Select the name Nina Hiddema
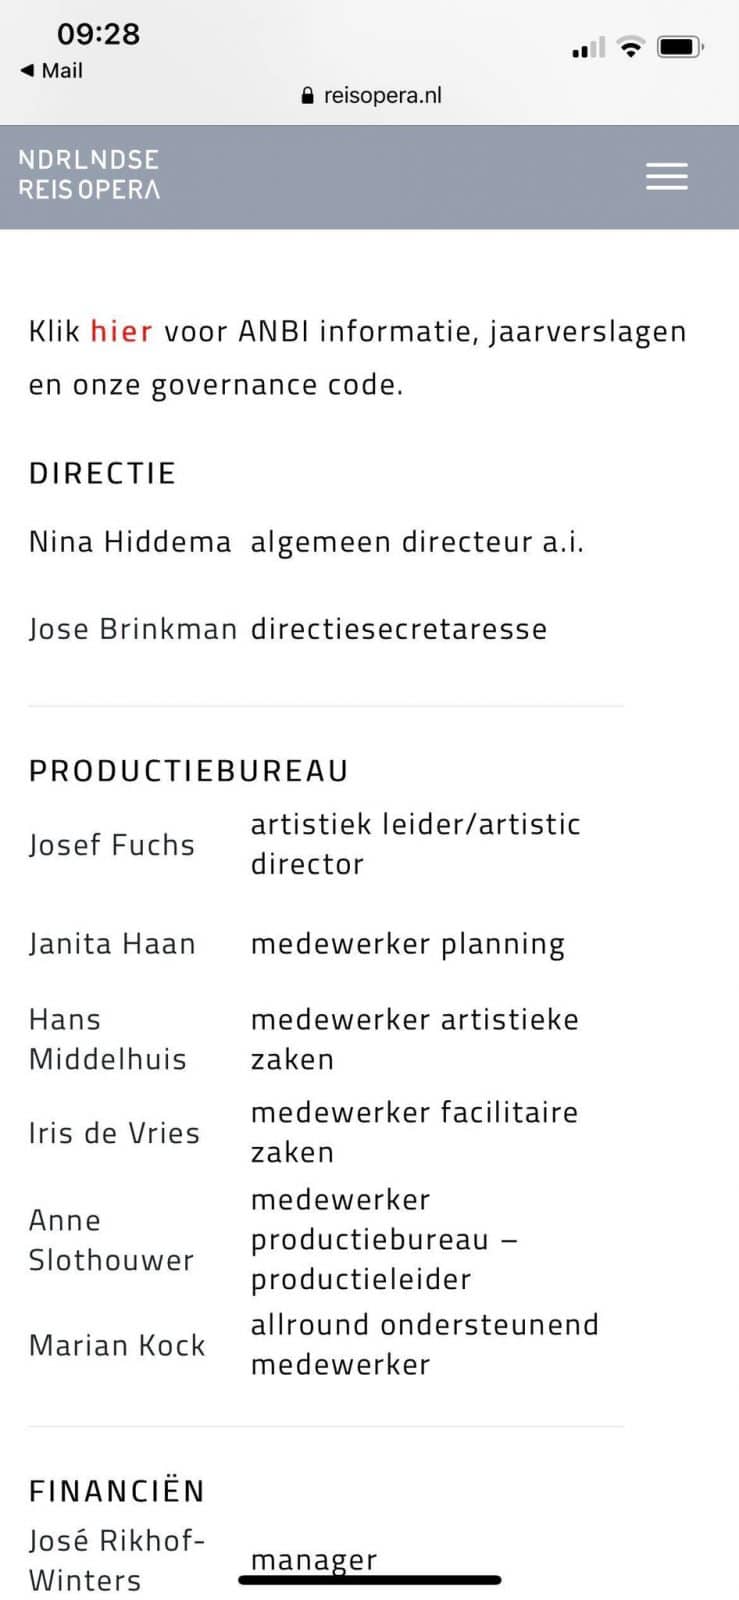Viewport: 739px width, 1600px height. coord(130,542)
